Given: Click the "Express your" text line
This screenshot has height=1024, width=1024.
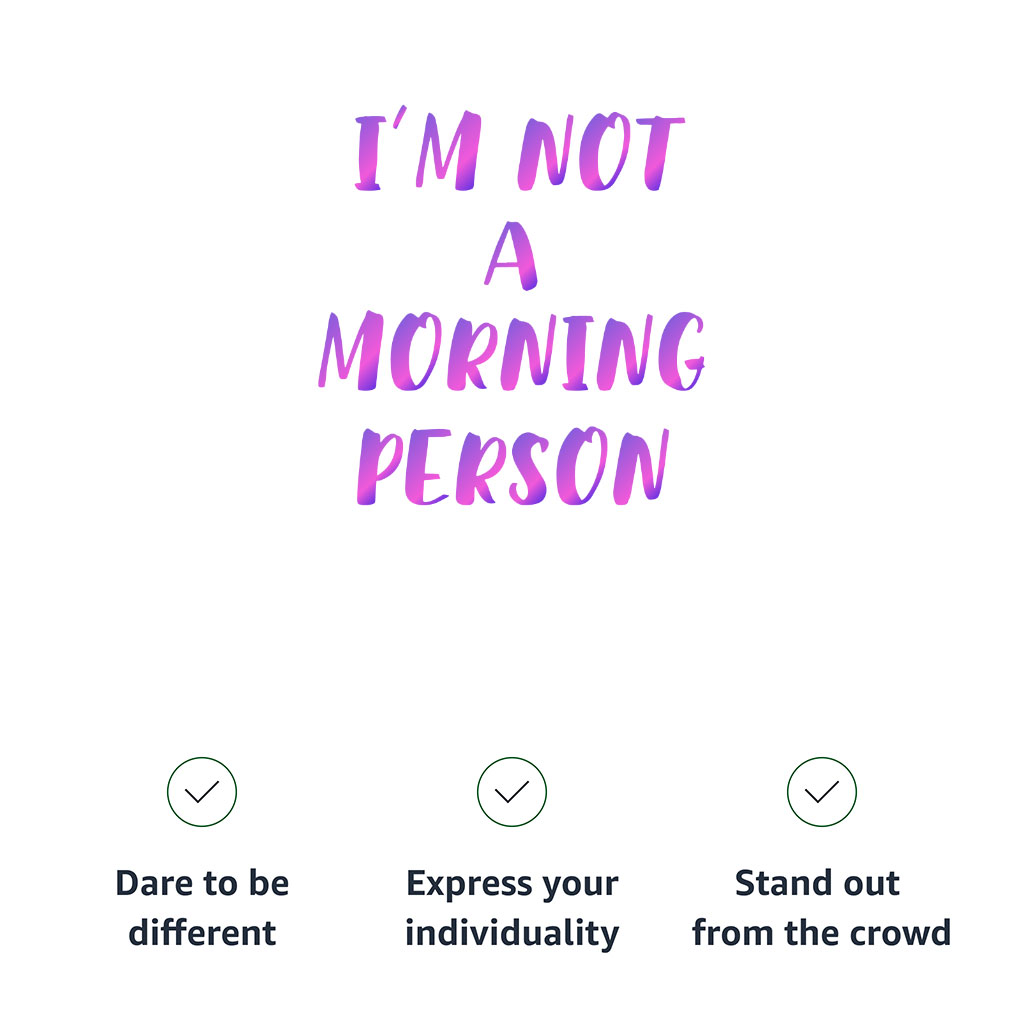Looking at the screenshot, I should 512,884.
